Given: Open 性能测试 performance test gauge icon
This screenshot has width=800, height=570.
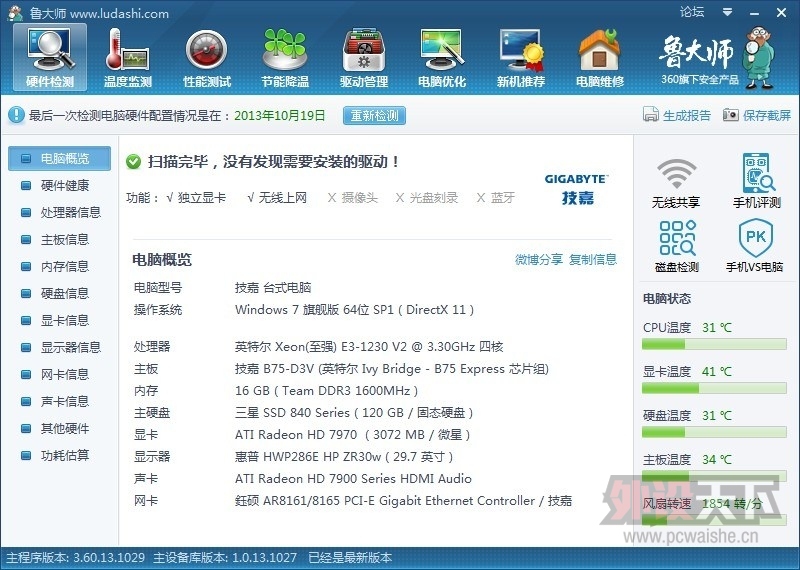Looking at the screenshot, I should point(207,57).
